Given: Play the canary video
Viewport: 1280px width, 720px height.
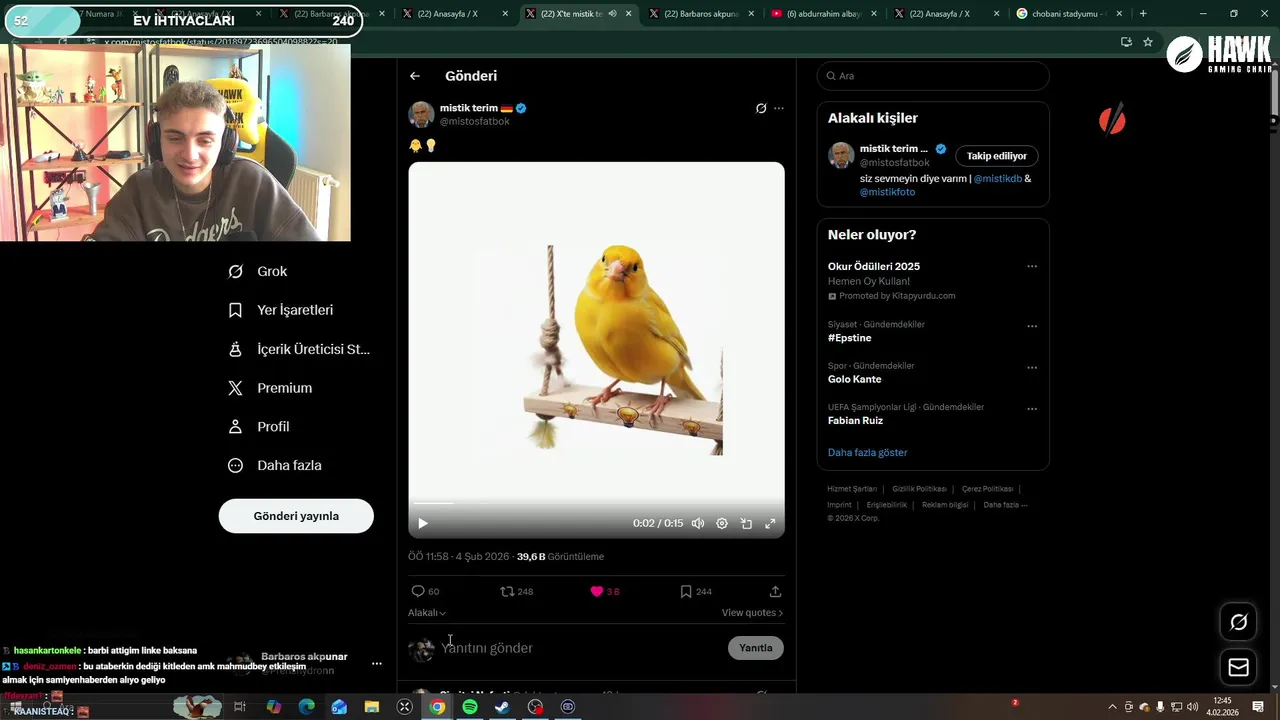Looking at the screenshot, I should (x=423, y=523).
